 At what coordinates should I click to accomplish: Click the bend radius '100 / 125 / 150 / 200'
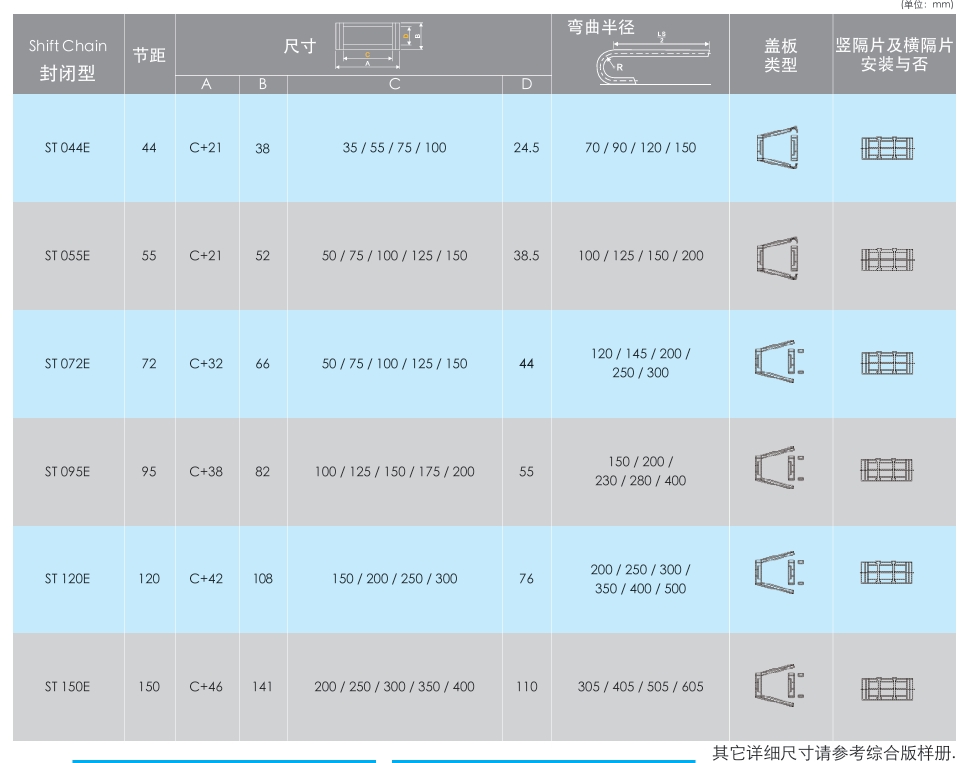coord(641,256)
